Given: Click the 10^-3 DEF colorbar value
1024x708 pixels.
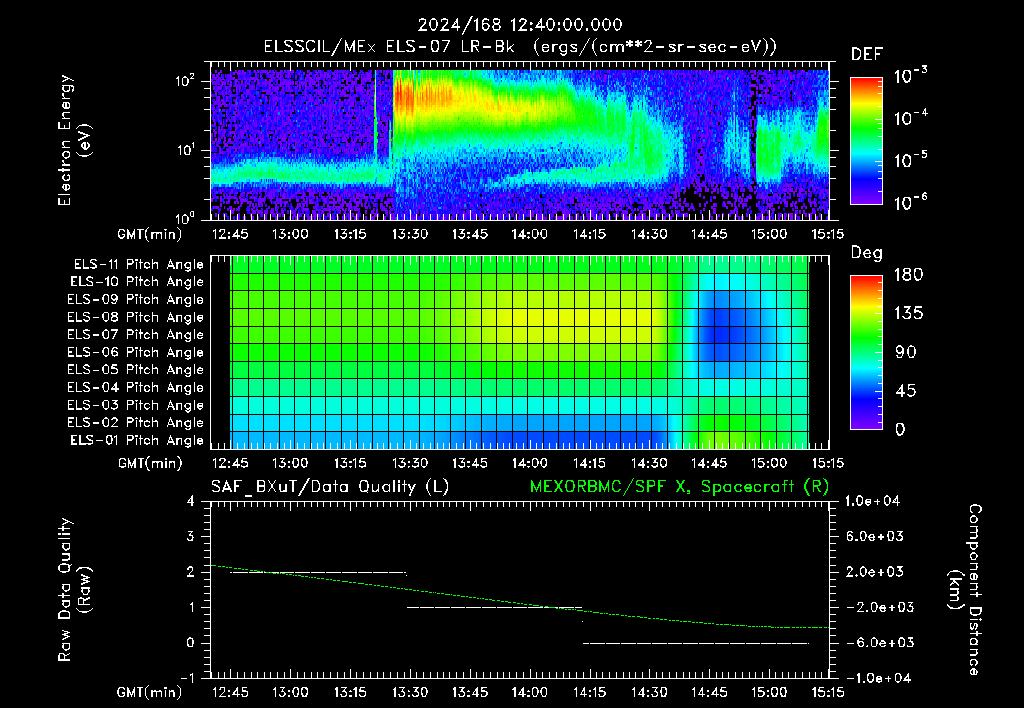Looking at the screenshot, I should 910,76.
